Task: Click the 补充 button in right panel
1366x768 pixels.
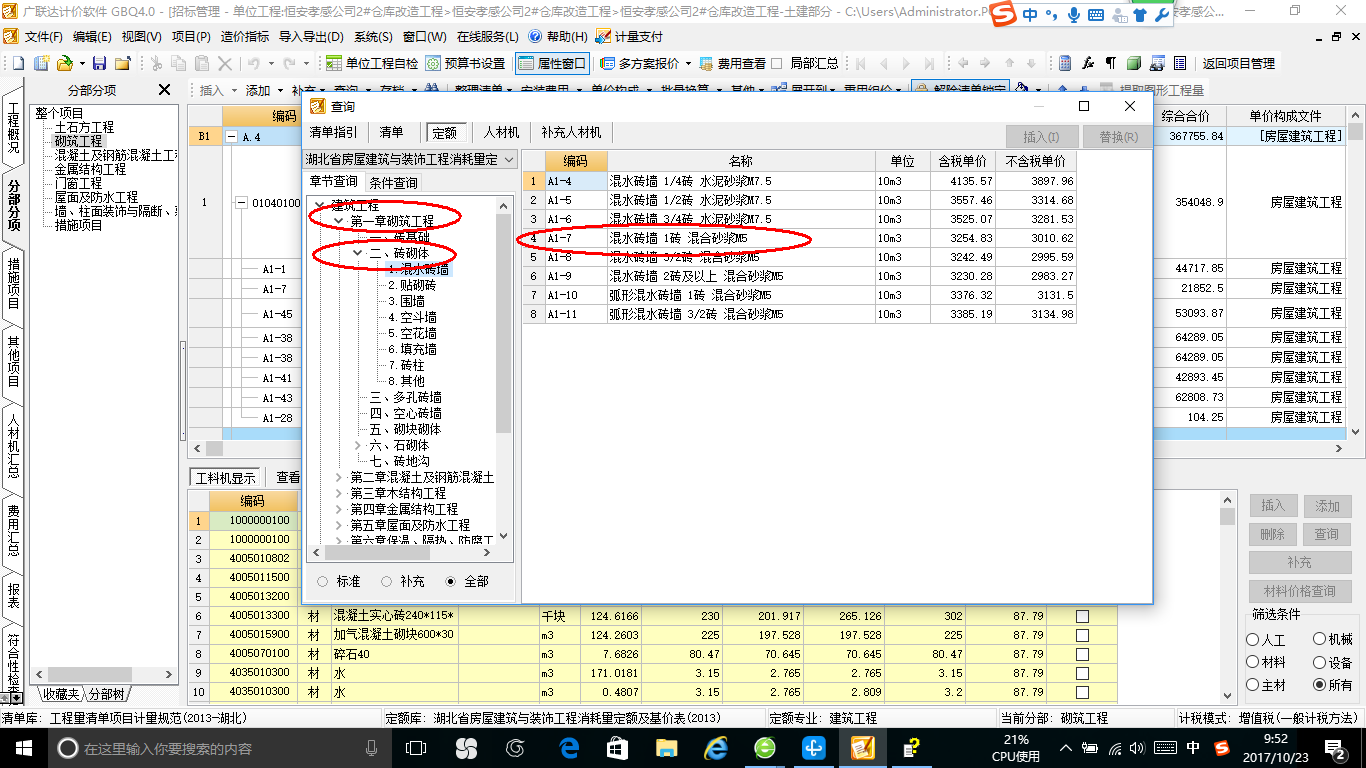Action: [x=1299, y=563]
